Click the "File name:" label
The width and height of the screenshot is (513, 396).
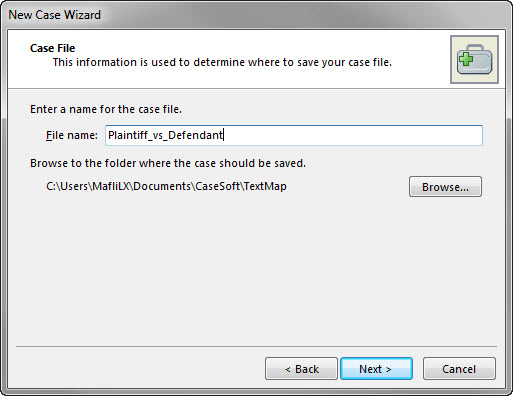coord(72,135)
